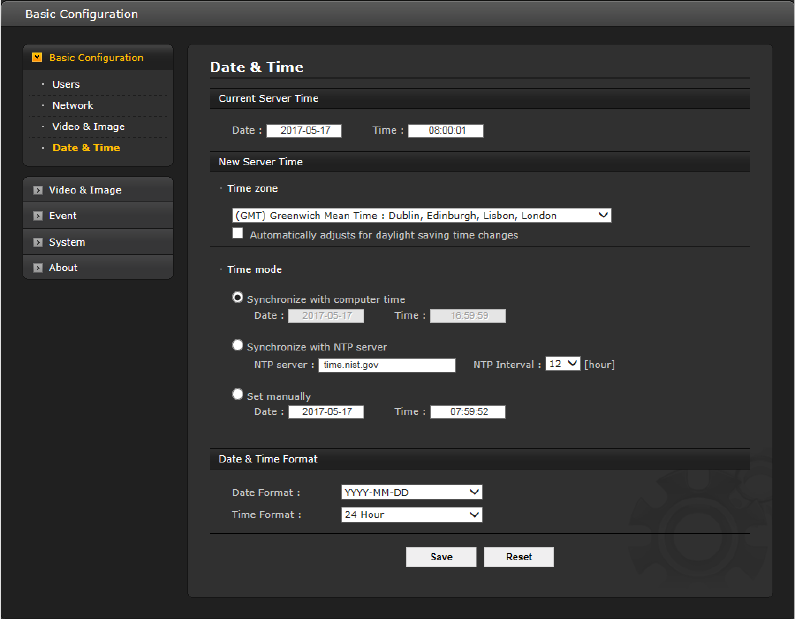Enable automatic daylight saving time adjustment
The height and width of the screenshot is (619, 795).
point(237,233)
